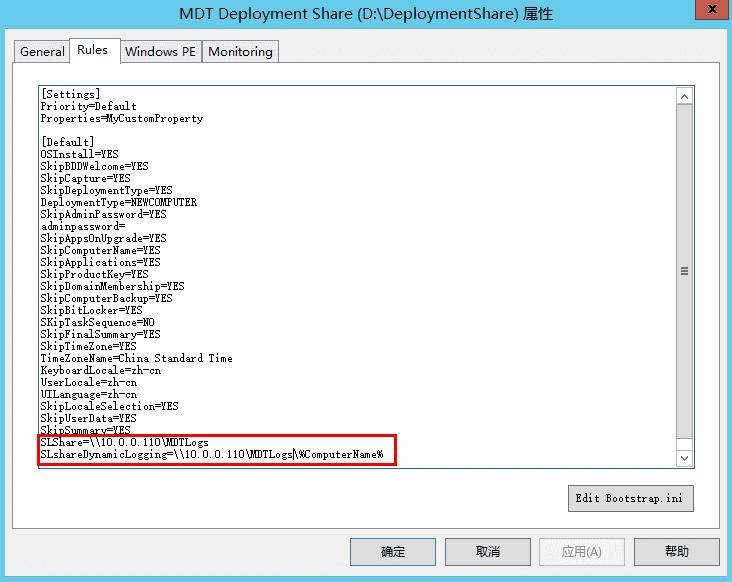Click the SLshareDynamicLogging line

pos(212,455)
